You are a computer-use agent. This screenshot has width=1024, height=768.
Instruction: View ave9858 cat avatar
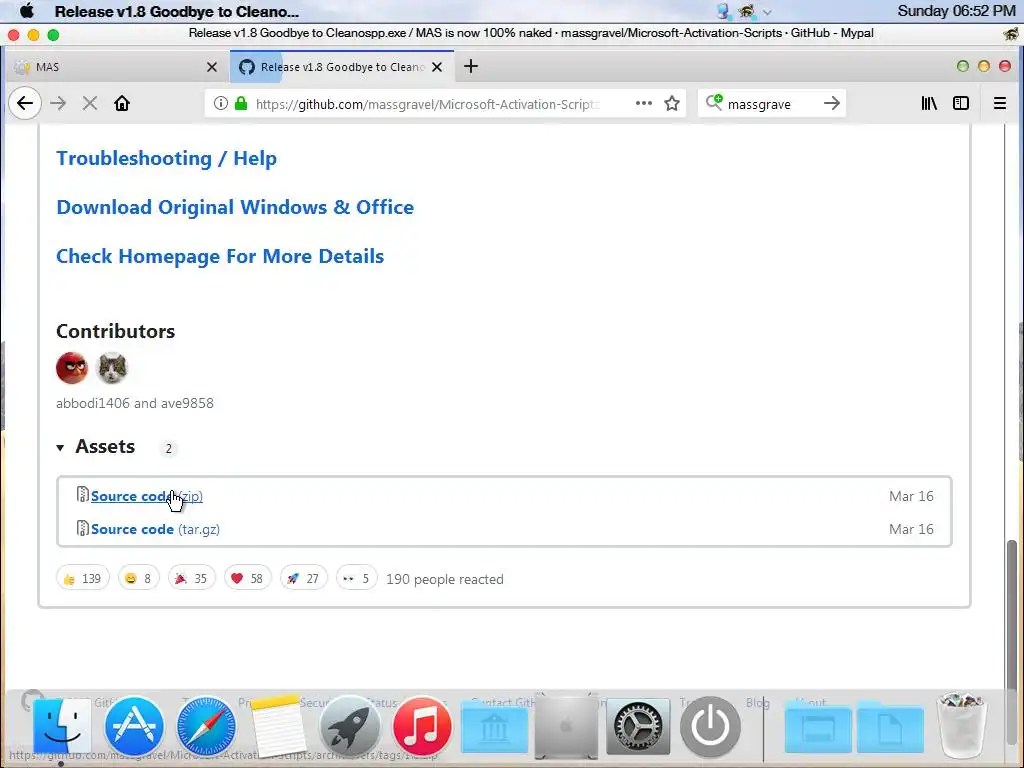[x=112, y=368]
